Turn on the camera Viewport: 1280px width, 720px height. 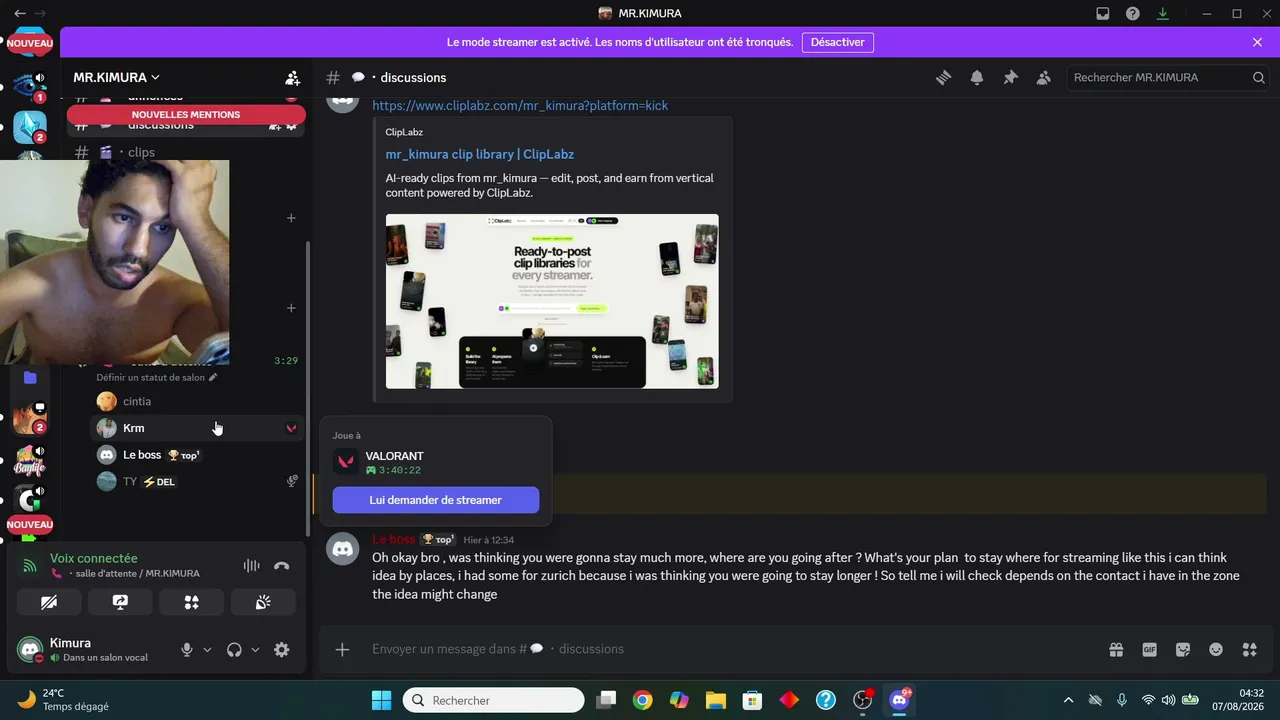[x=49, y=602]
